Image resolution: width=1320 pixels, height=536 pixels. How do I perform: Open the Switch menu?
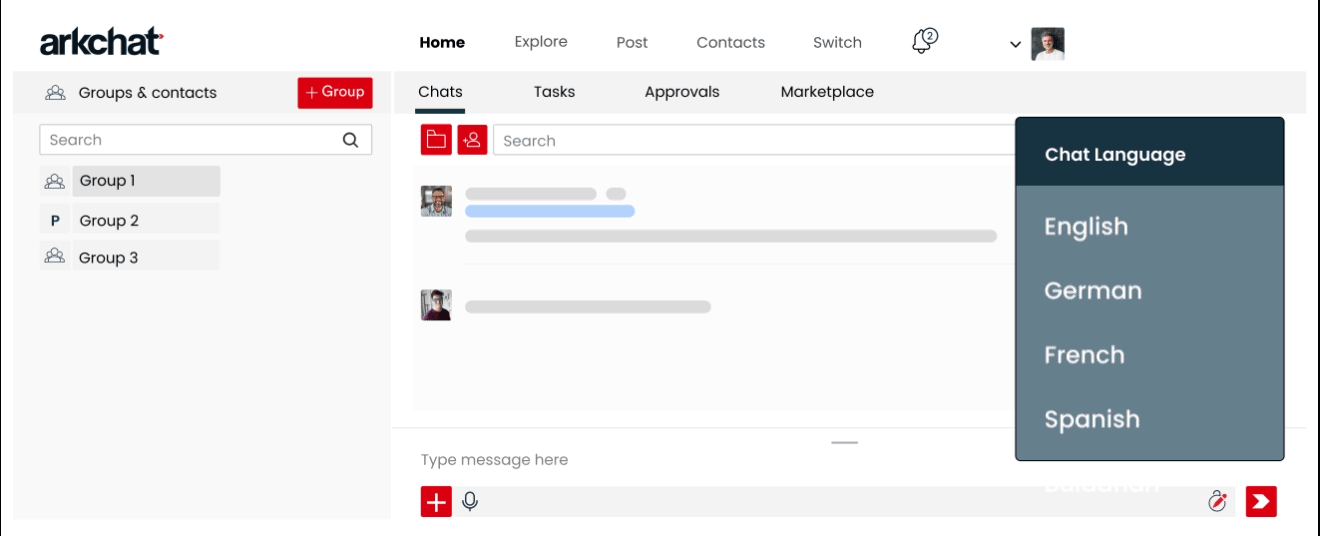pyautogui.click(x=837, y=42)
